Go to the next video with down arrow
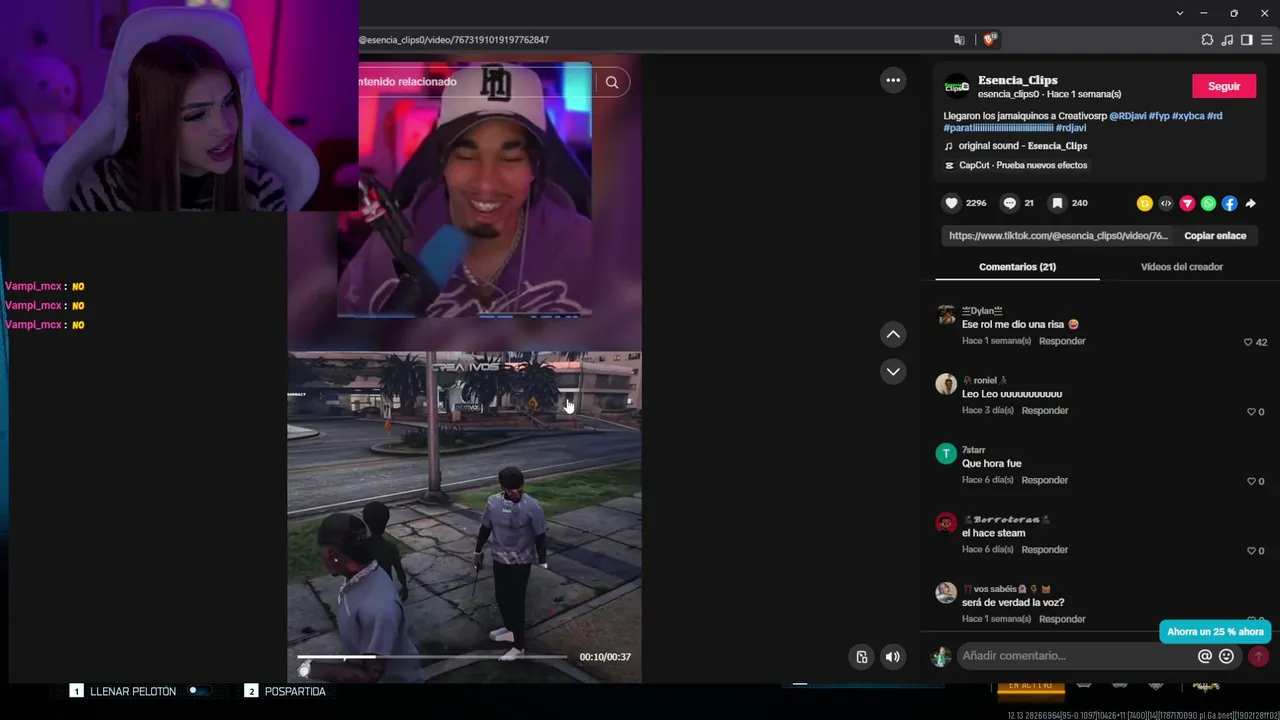The image size is (1280, 720). (x=893, y=371)
